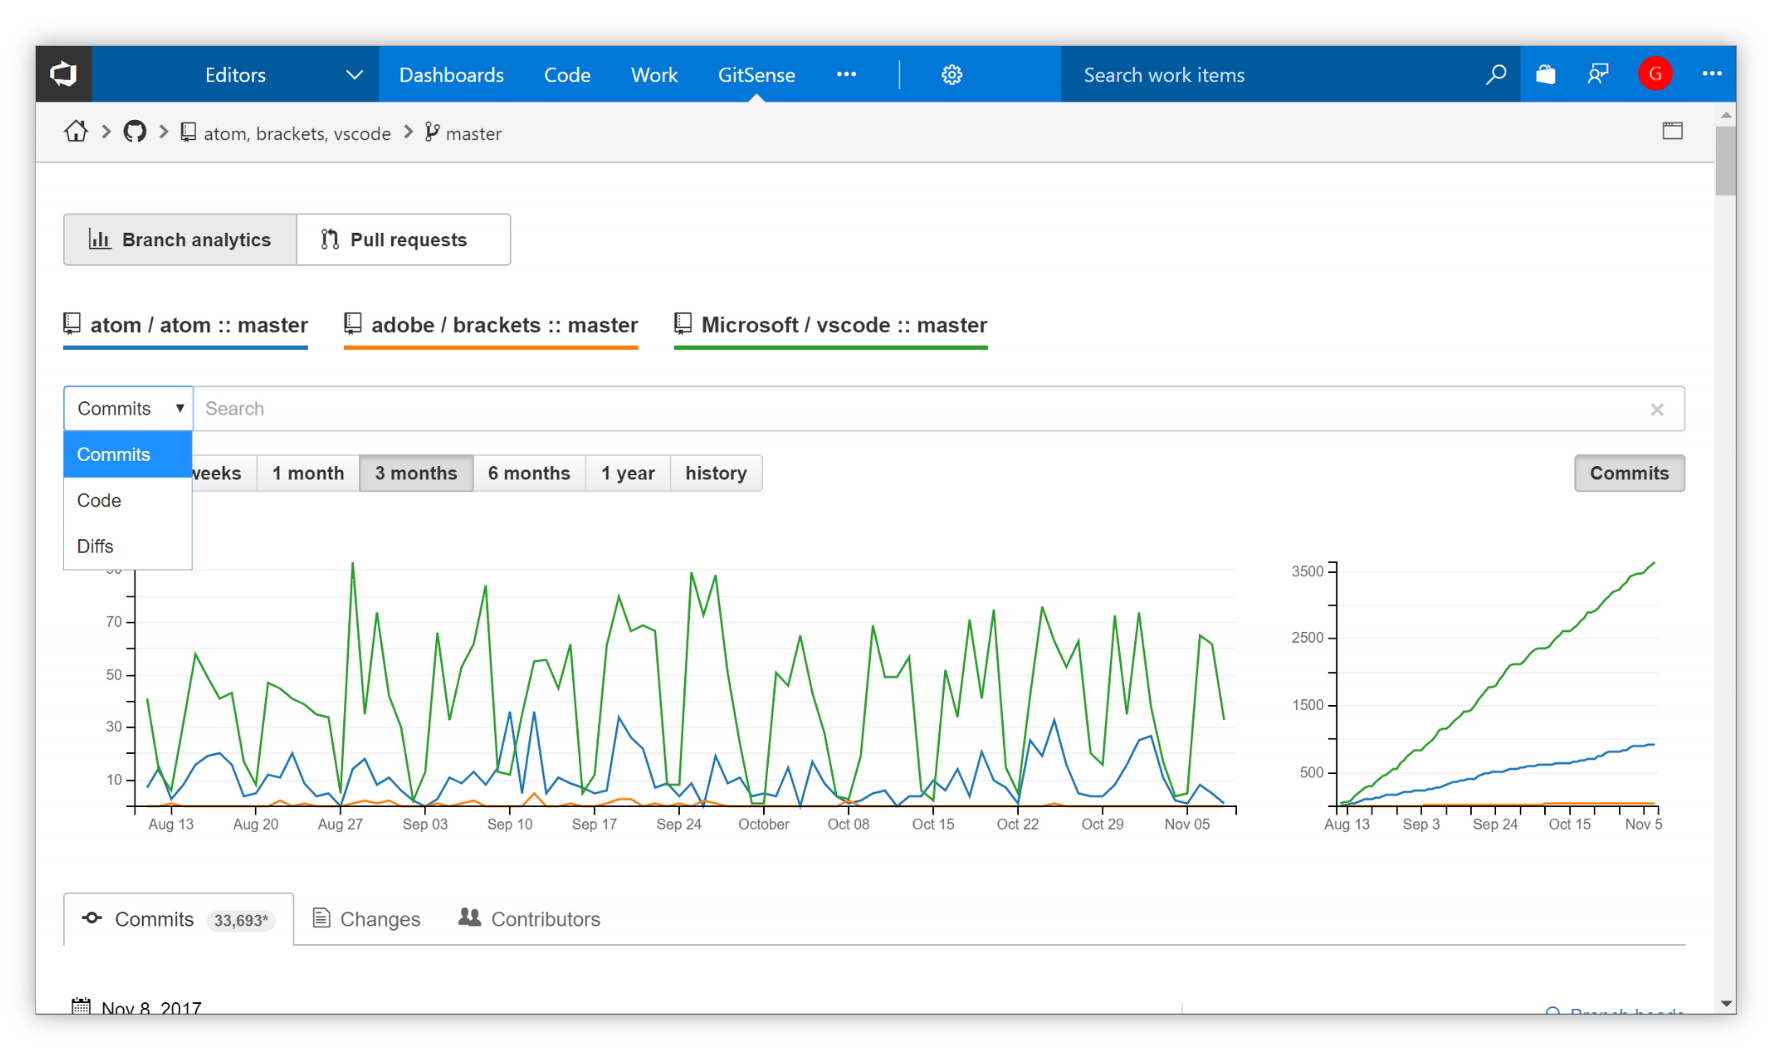Toggle full screen window icon
1772x1050 pixels.
[1673, 131]
